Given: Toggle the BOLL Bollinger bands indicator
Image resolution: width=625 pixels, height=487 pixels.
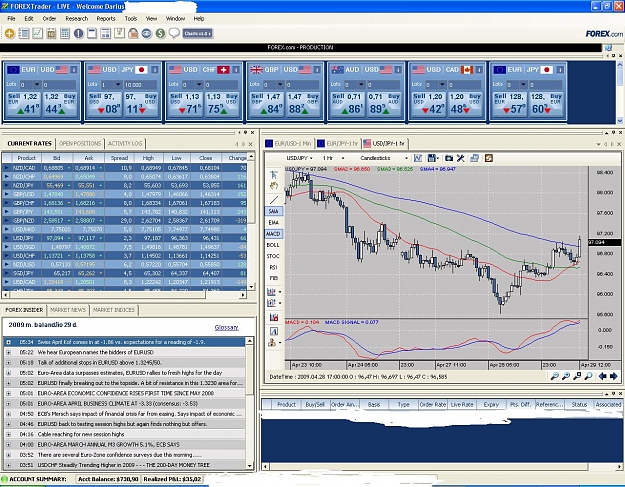Looking at the screenshot, I should [273, 245].
